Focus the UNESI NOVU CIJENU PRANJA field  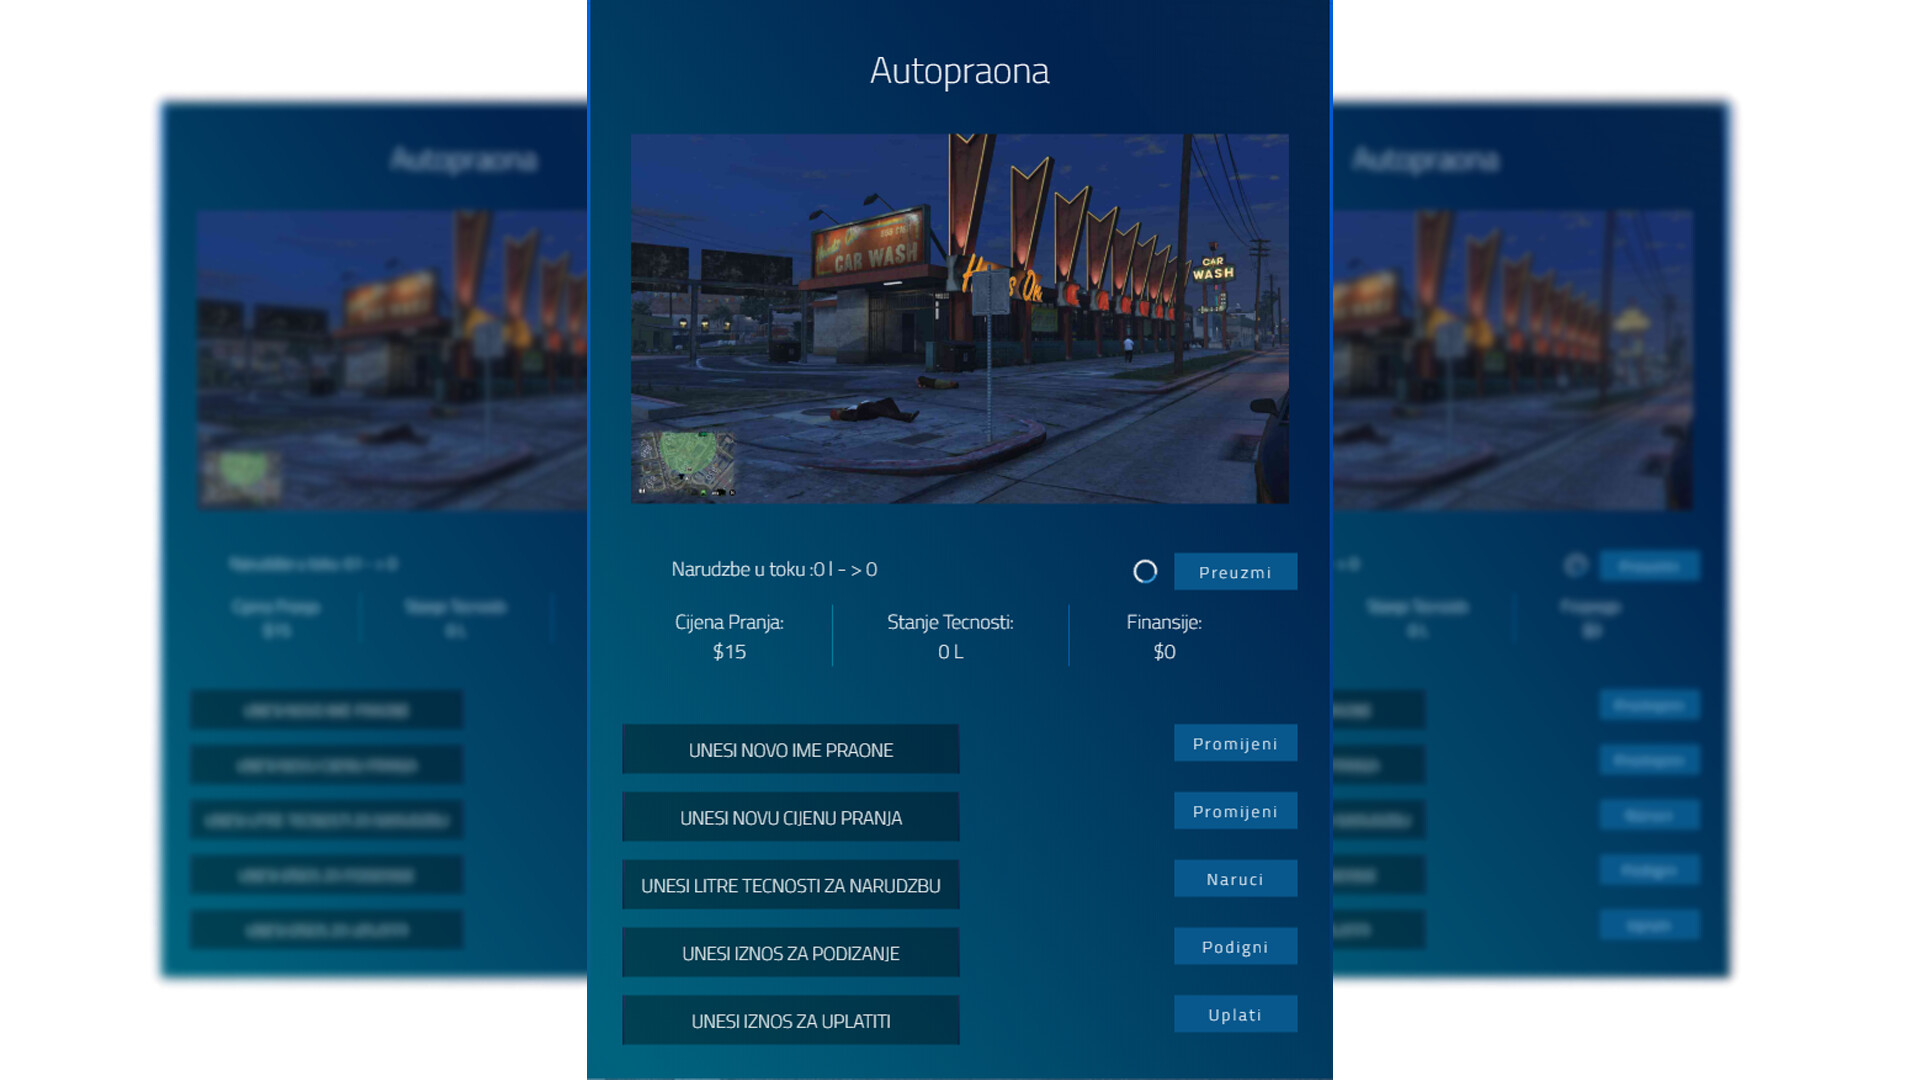790,818
